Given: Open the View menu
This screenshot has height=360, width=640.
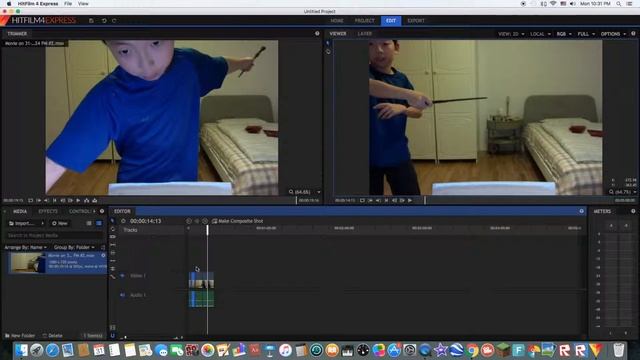Looking at the screenshot, I should pyautogui.click(x=83, y=4).
